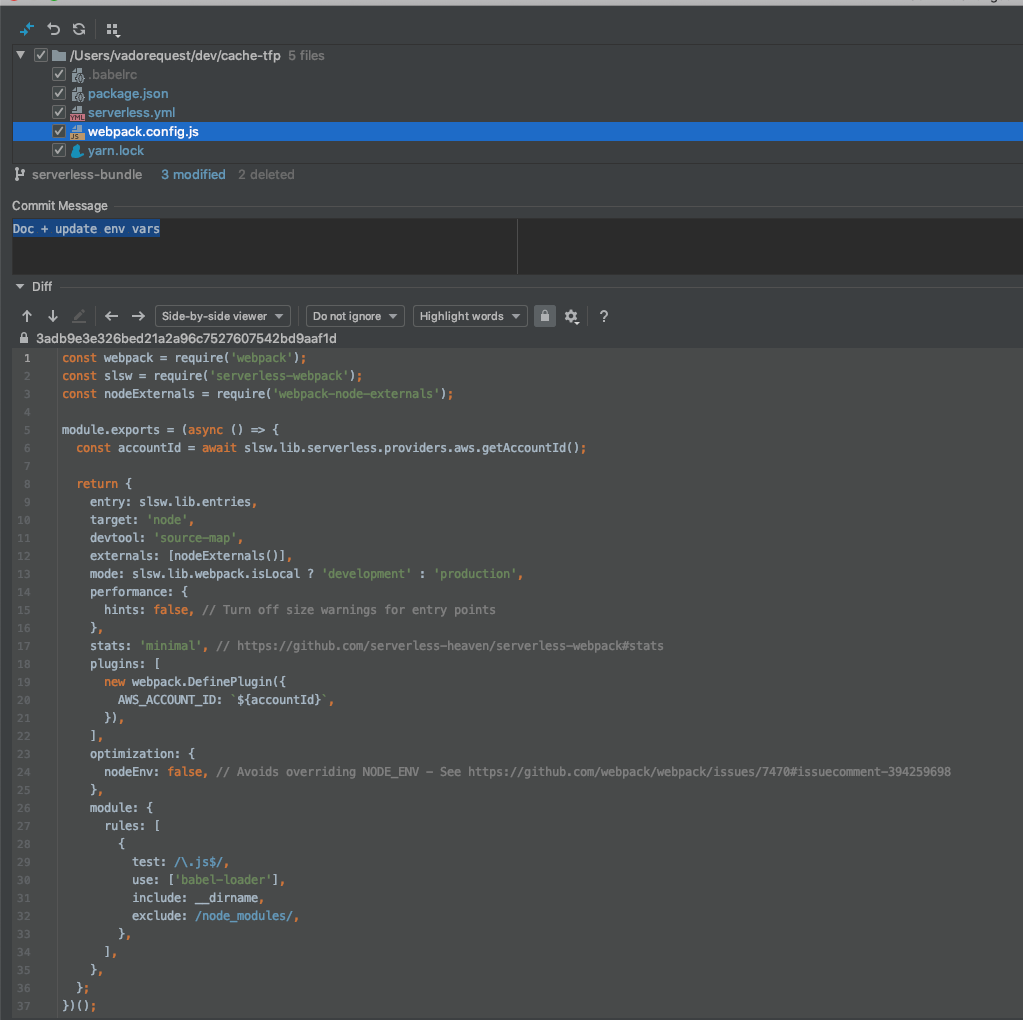Click the grayed pencil edit icon

pyautogui.click(x=79, y=317)
